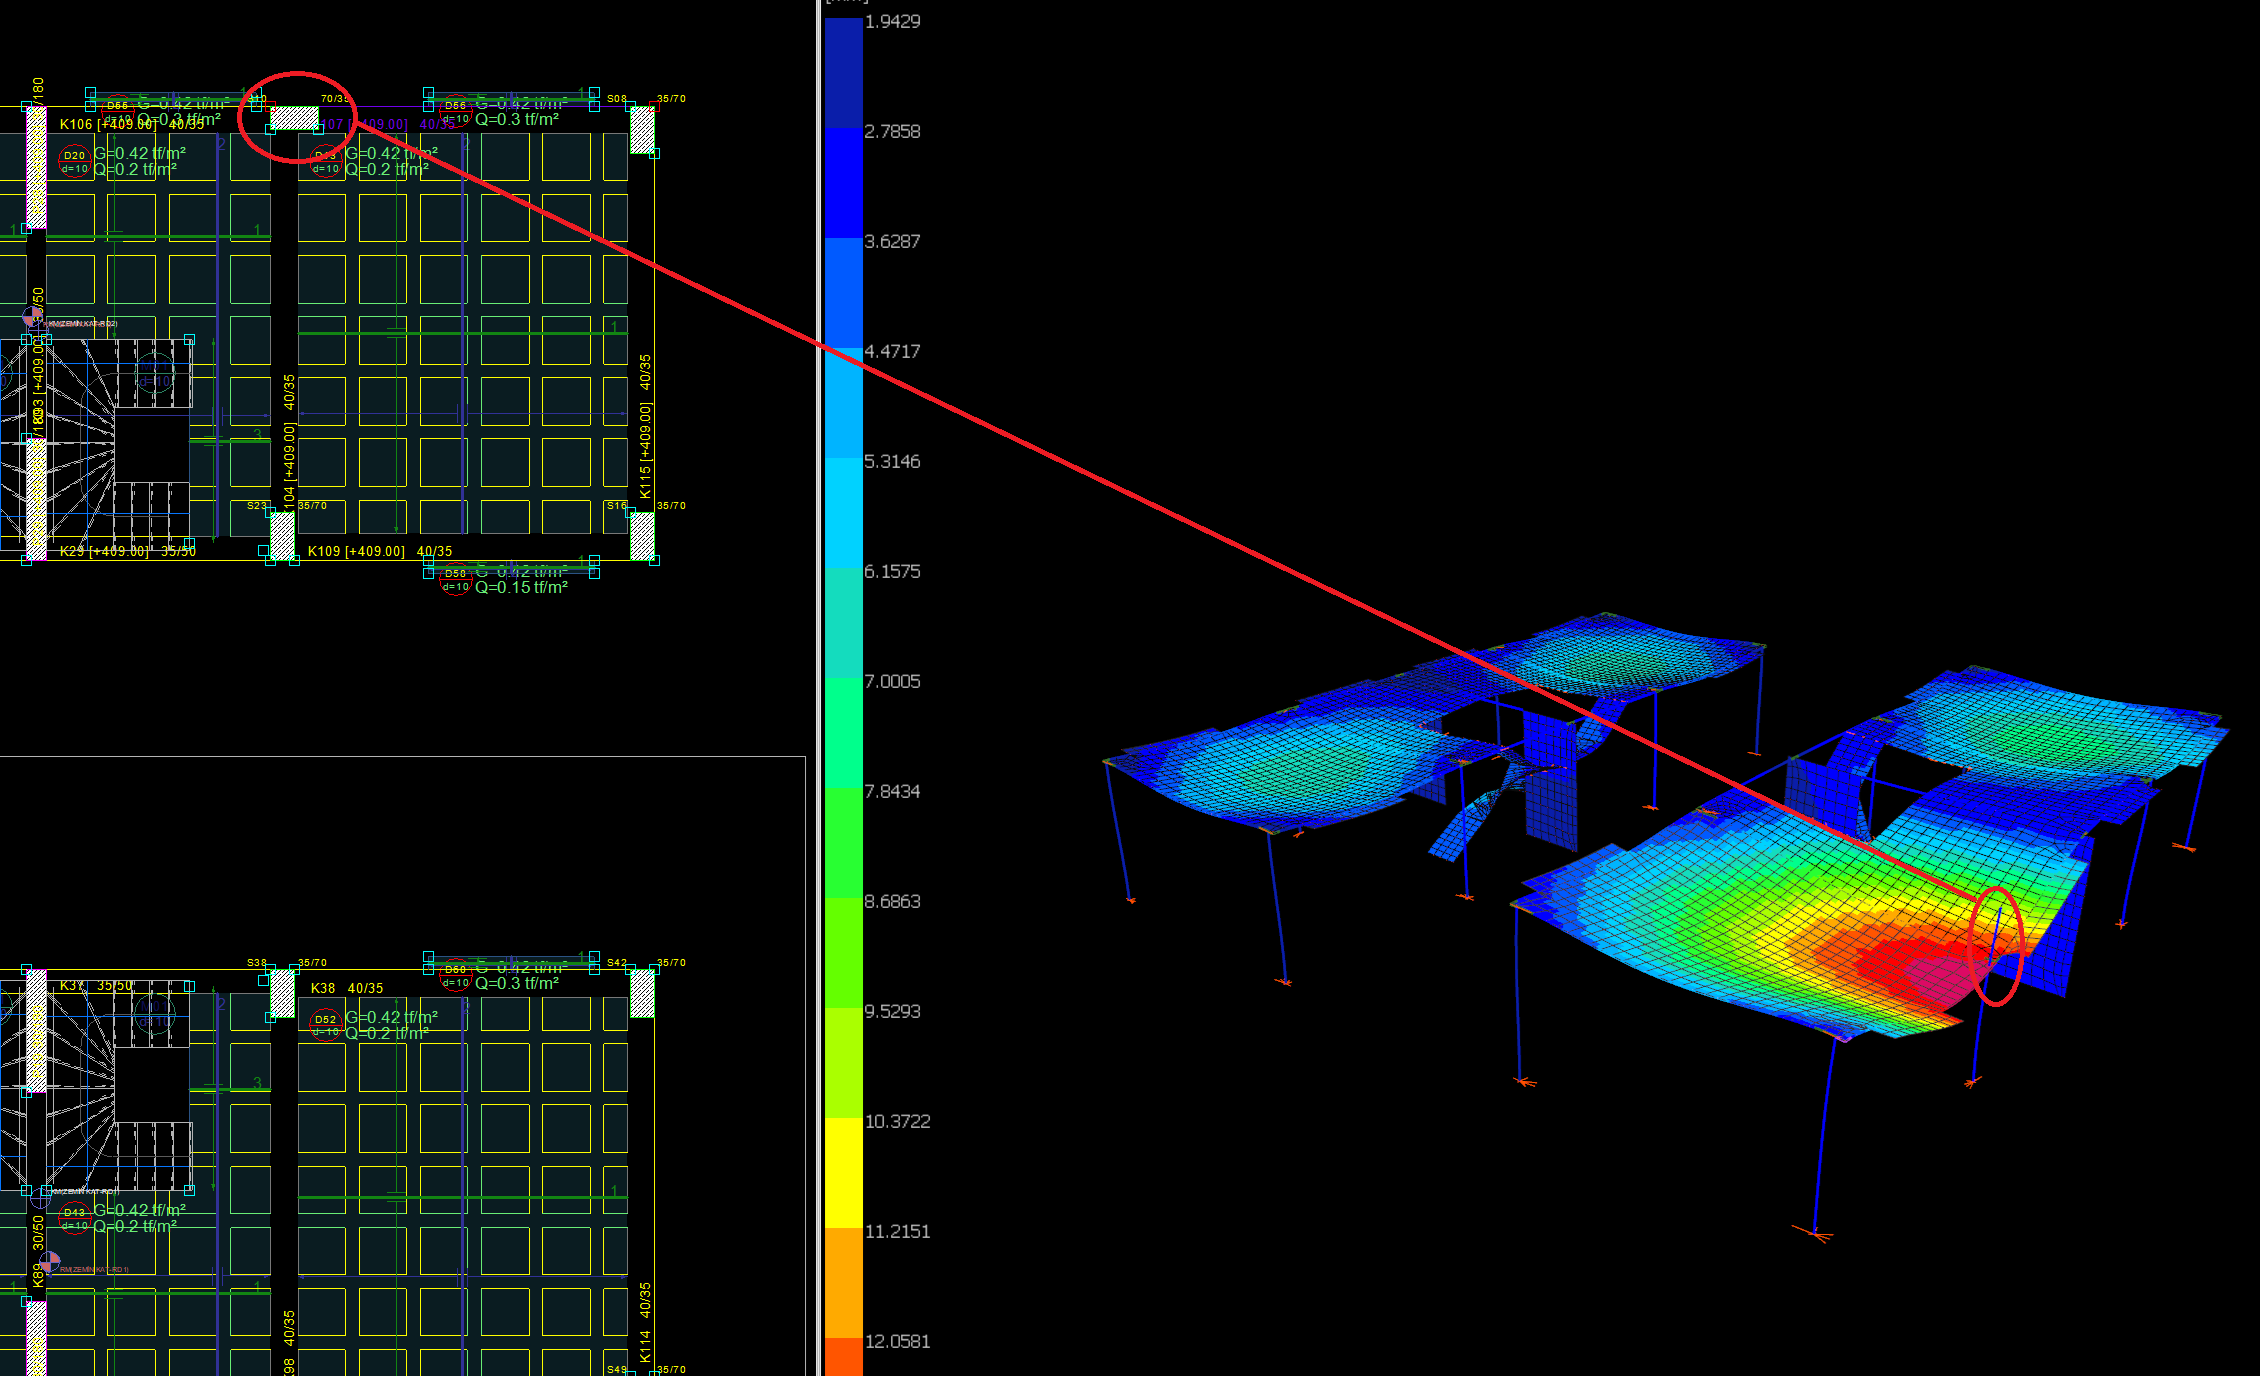Click the Q=0.15 tf/m² load text

click(521, 588)
